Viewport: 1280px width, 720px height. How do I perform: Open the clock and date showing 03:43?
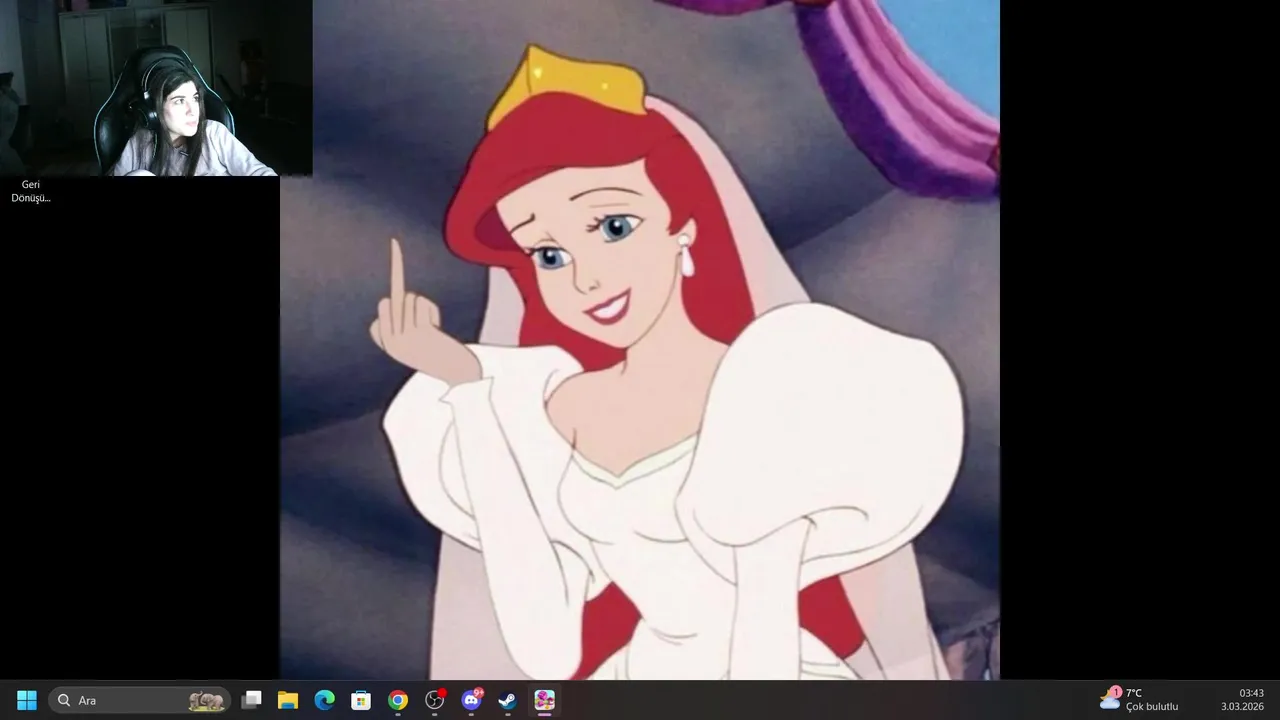click(x=1243, y=700)
